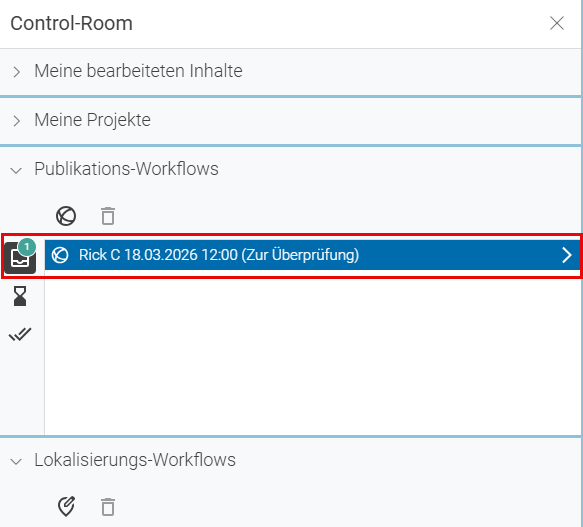Collapse the Lokalisierungs-Workflows section

16,462
